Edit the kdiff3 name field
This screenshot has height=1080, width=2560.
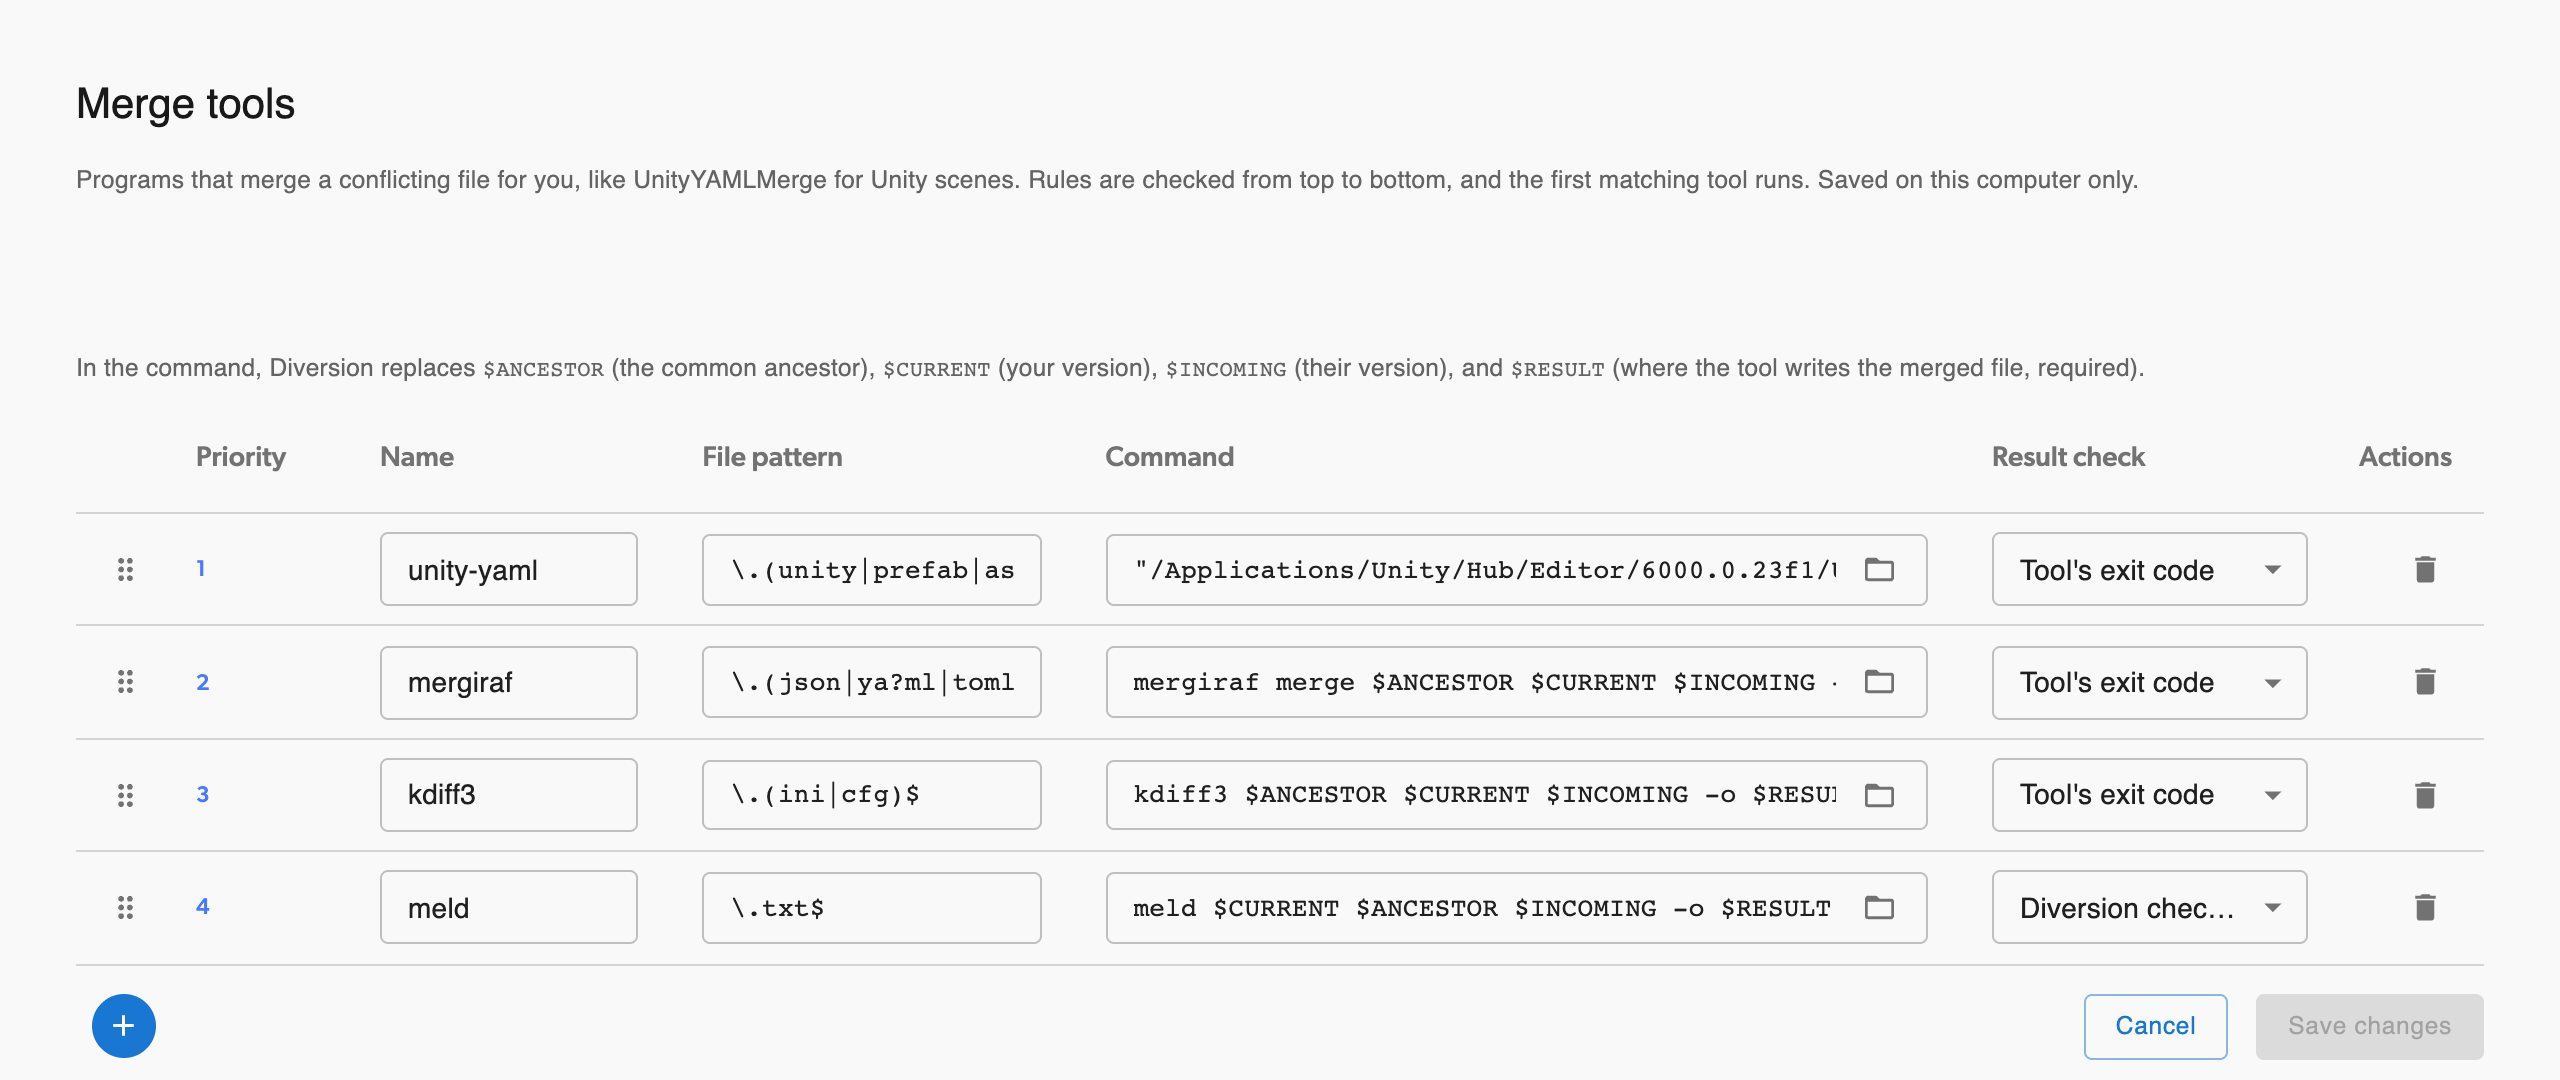tap(508, 795)
